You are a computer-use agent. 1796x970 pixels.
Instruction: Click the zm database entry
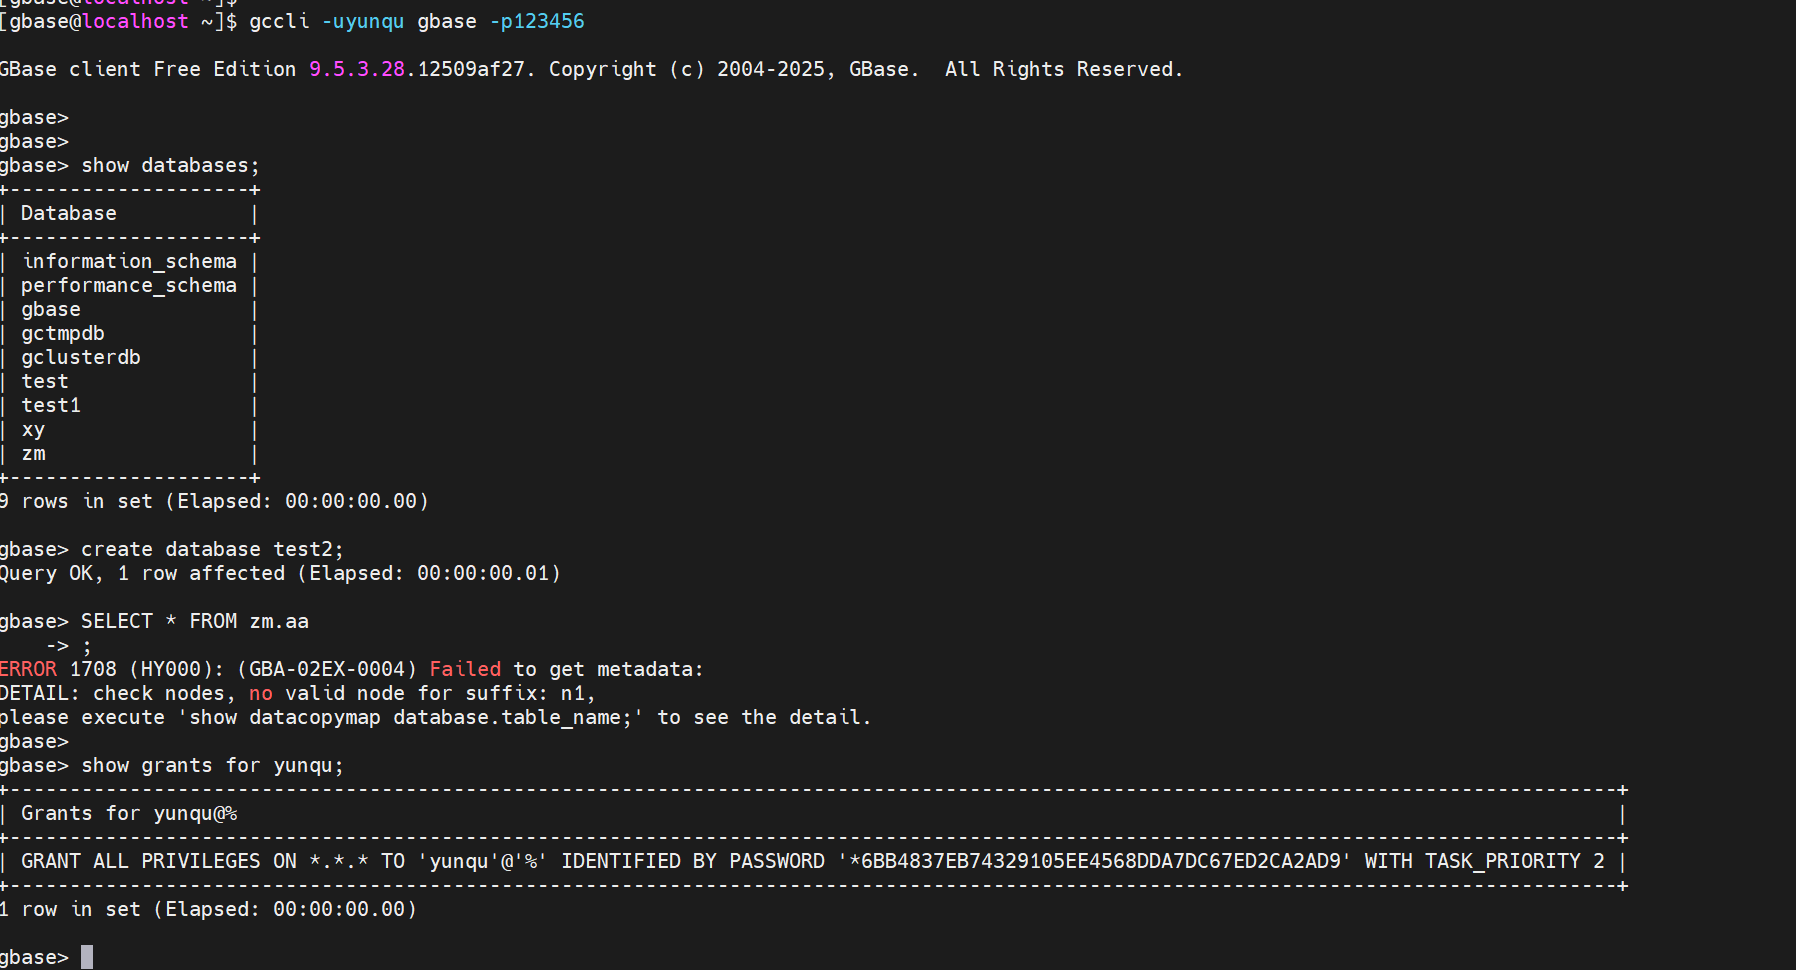coord(33,454)
